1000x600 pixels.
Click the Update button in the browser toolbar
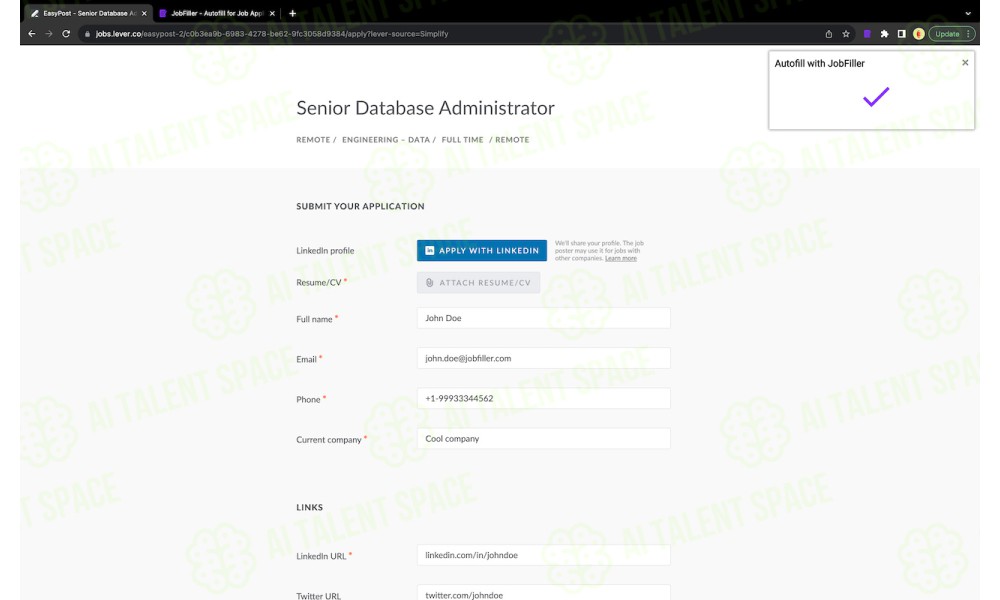(951, 34)
